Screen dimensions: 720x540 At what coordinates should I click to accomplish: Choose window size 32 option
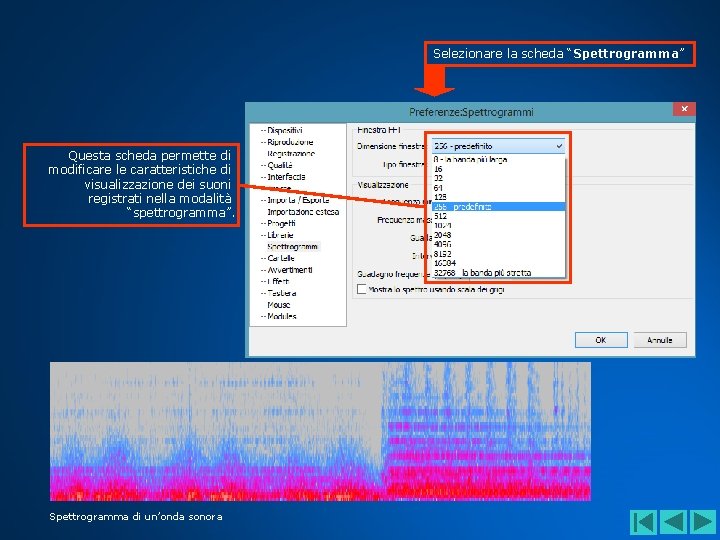point(498,178)
